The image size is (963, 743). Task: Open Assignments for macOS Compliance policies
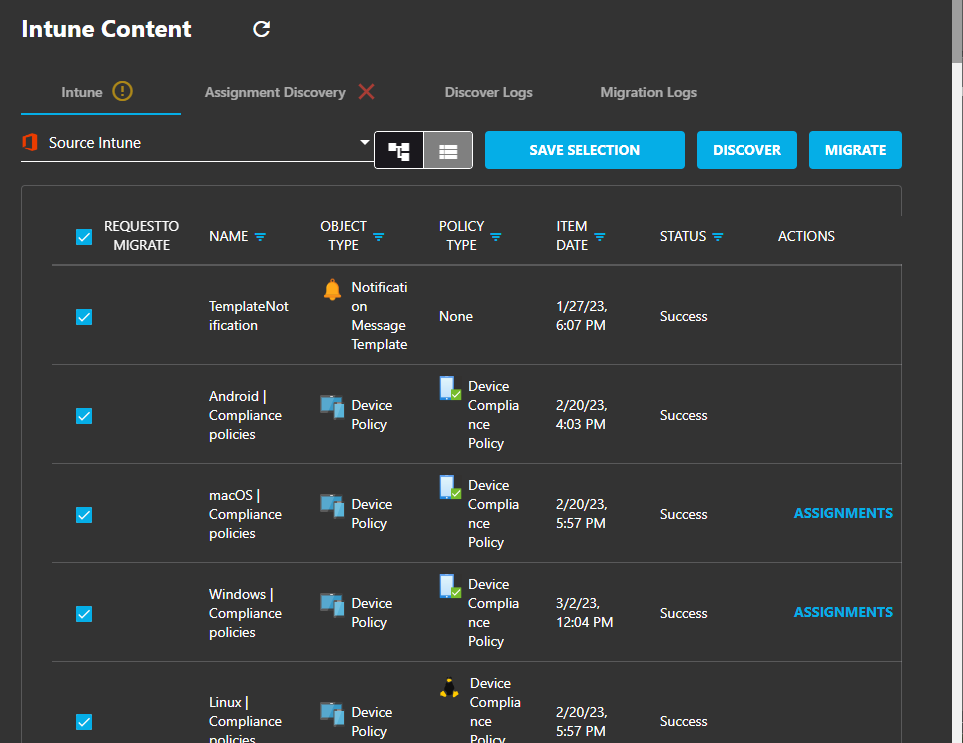point(843,513)
